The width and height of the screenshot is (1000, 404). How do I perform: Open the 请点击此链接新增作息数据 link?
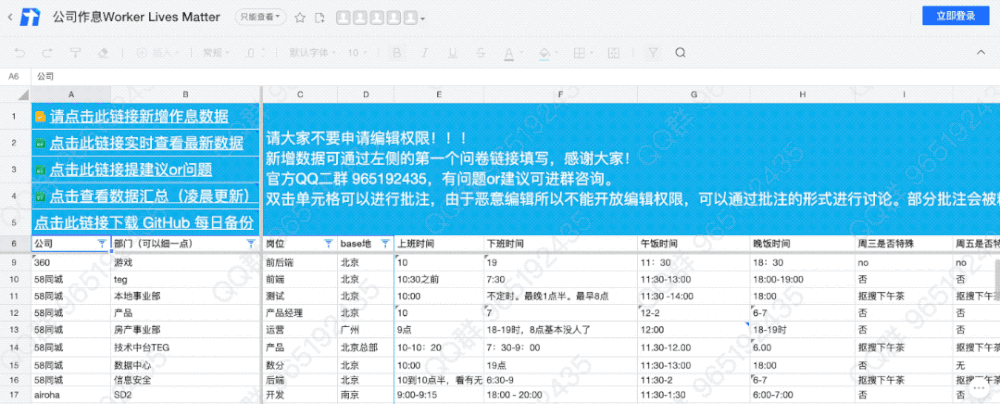[139, 116]
